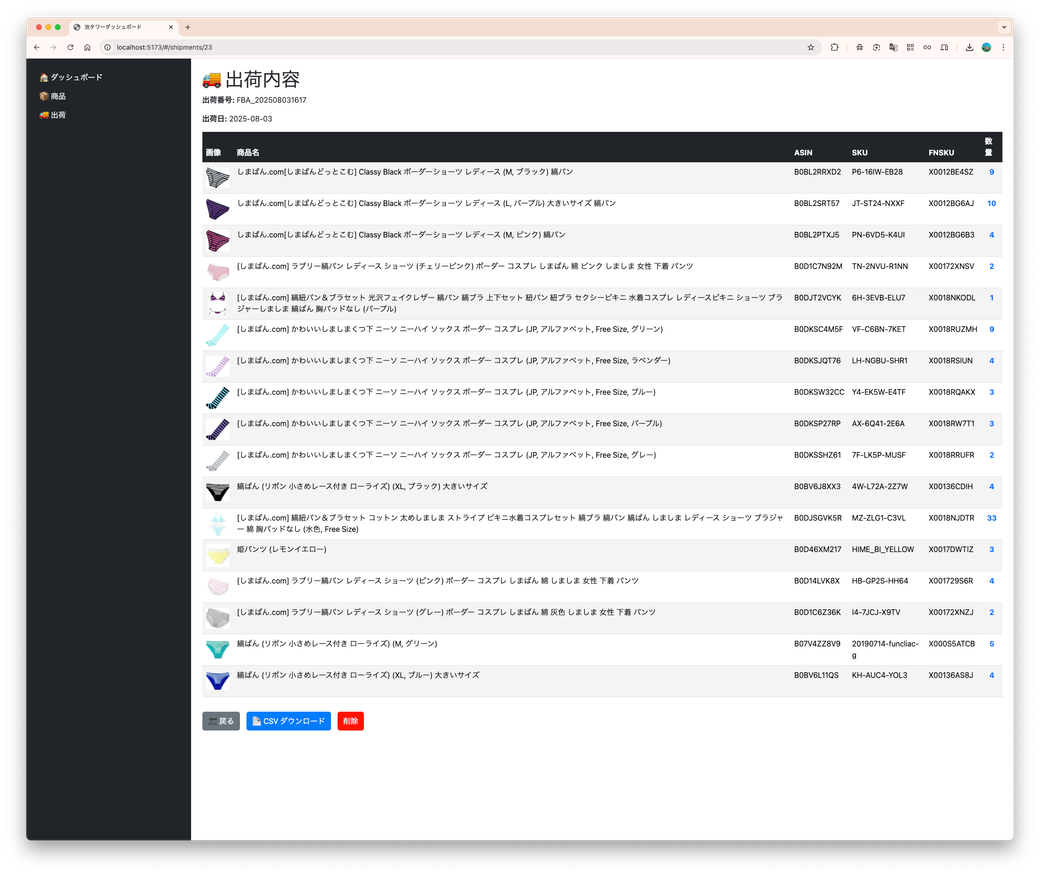Click the Google Translate extension icon

click(893, 47)
